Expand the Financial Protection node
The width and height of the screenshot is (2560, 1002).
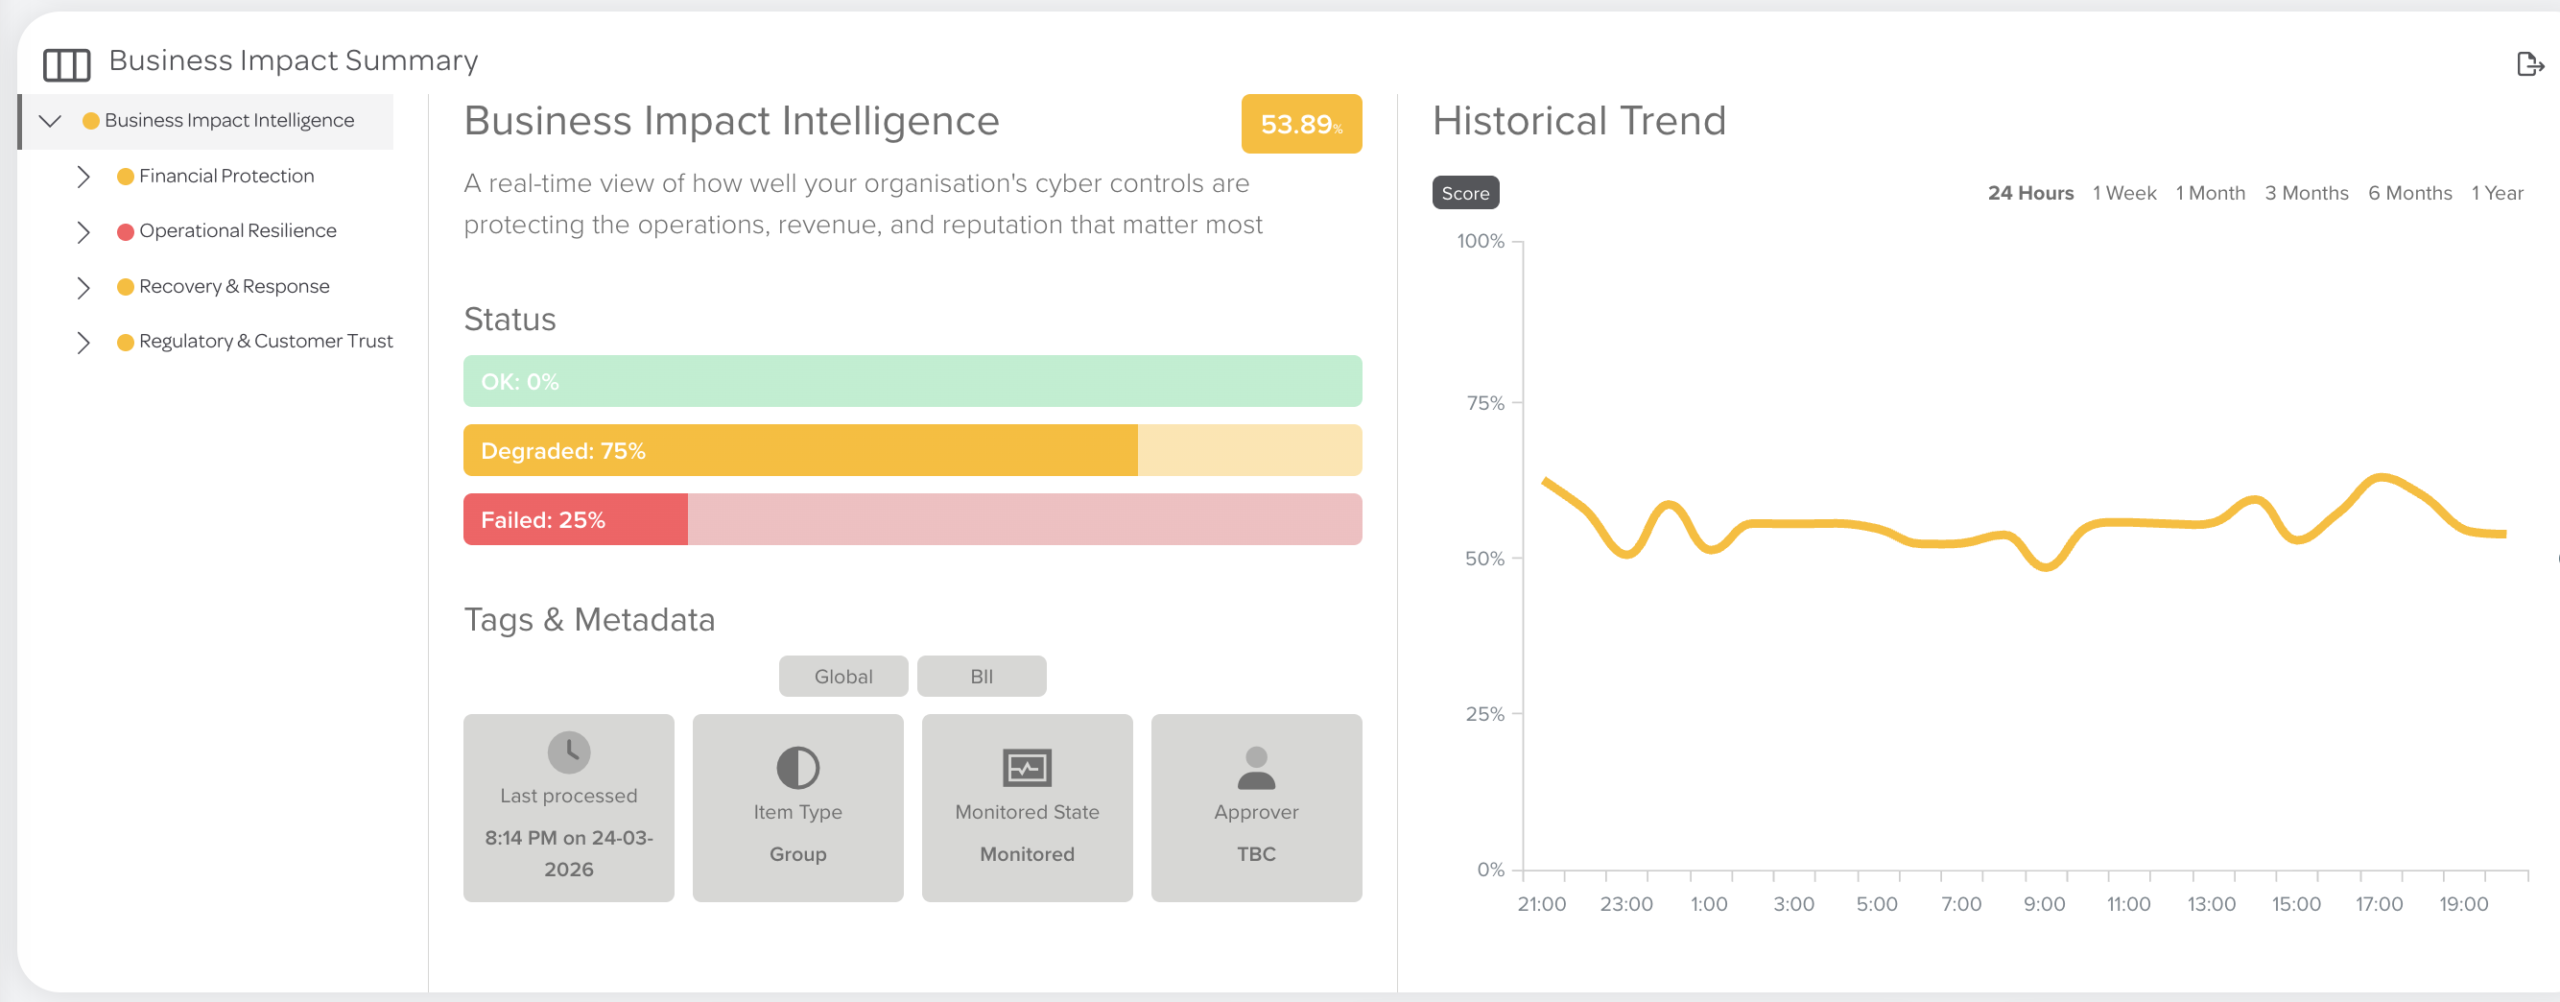click(x=84, y=177)
